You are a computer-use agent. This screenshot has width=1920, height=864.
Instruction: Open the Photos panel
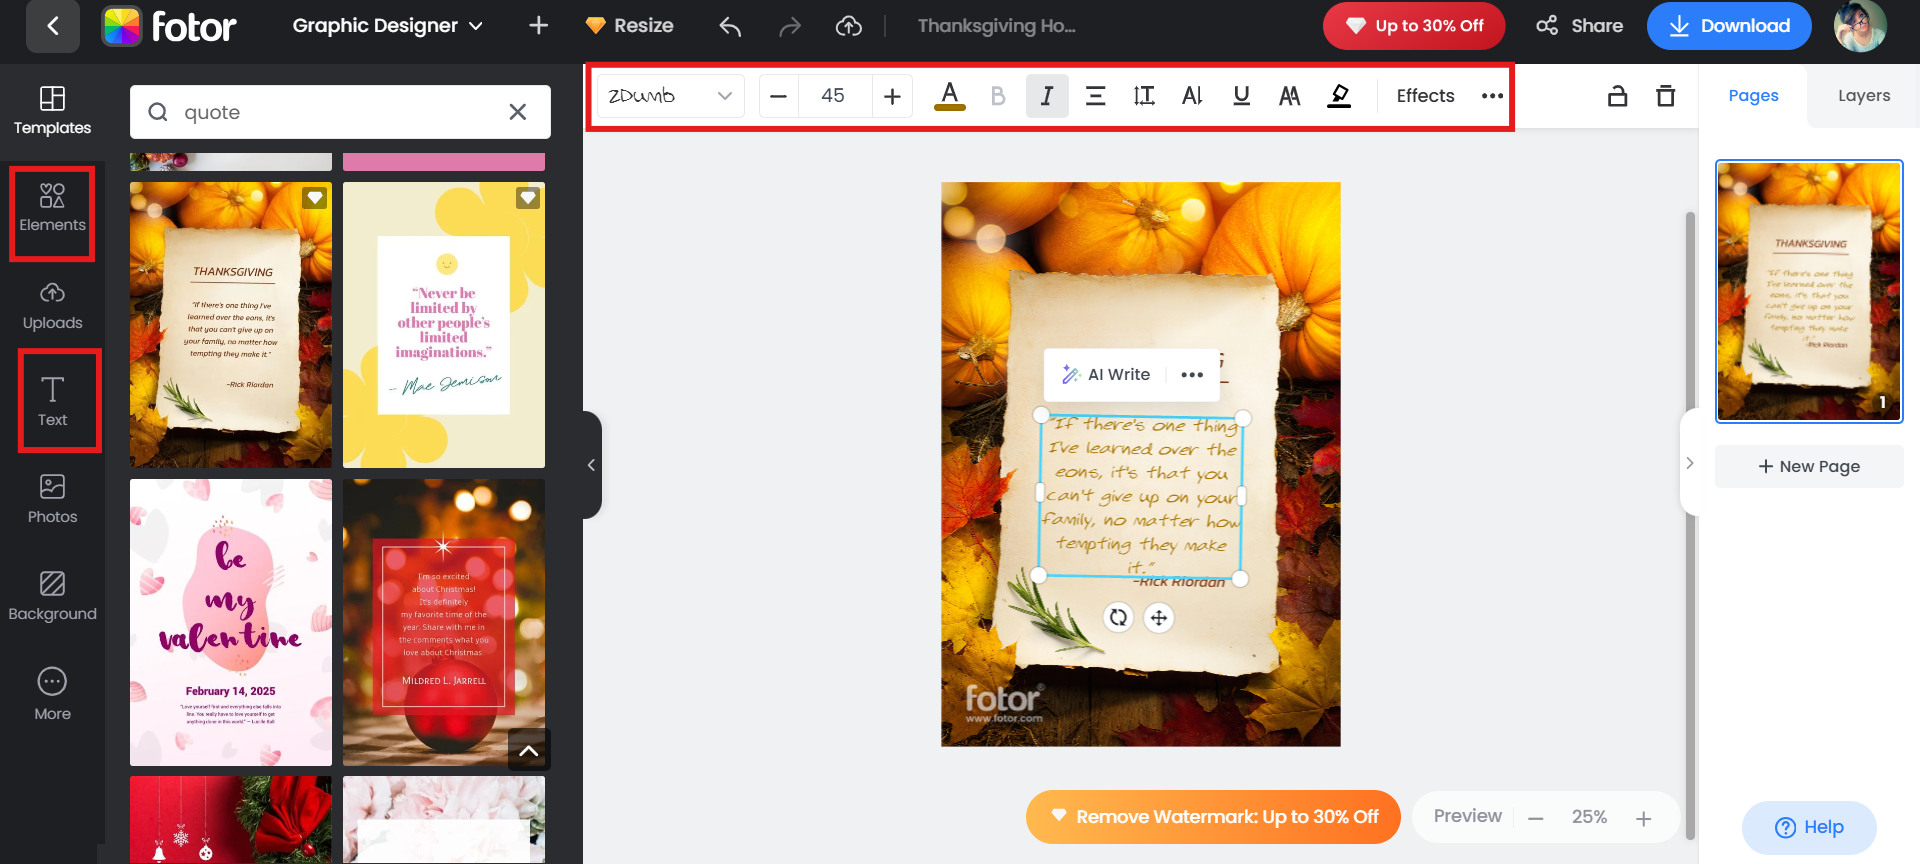[52, 500]
